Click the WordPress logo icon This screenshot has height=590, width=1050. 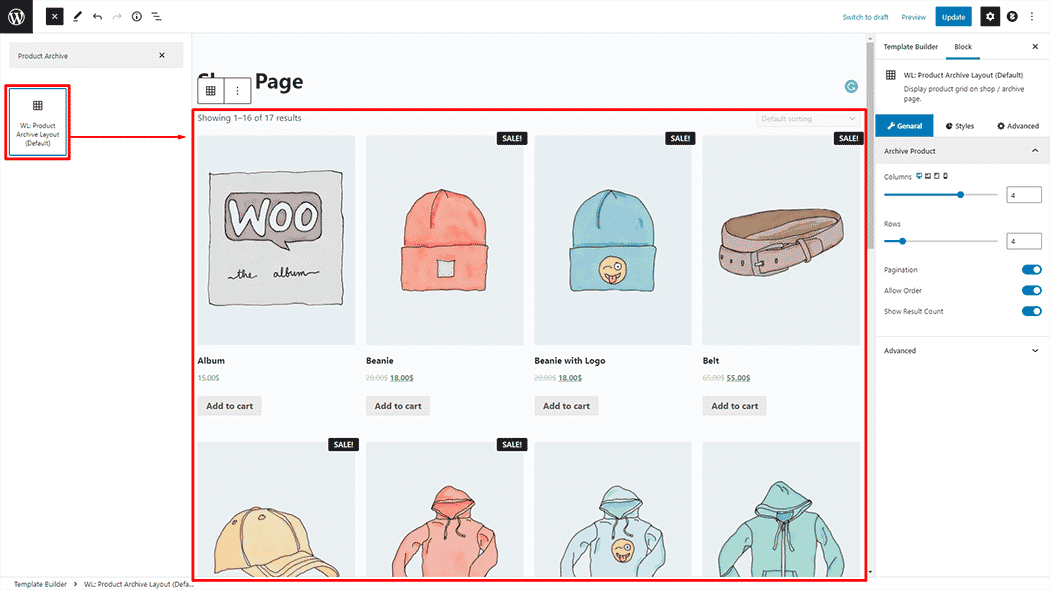[17, 16]
